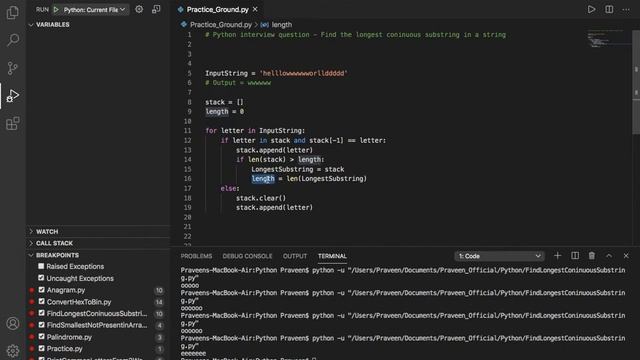
Task: Open the Search view in activity bar
Action: (x=13, y=40)
